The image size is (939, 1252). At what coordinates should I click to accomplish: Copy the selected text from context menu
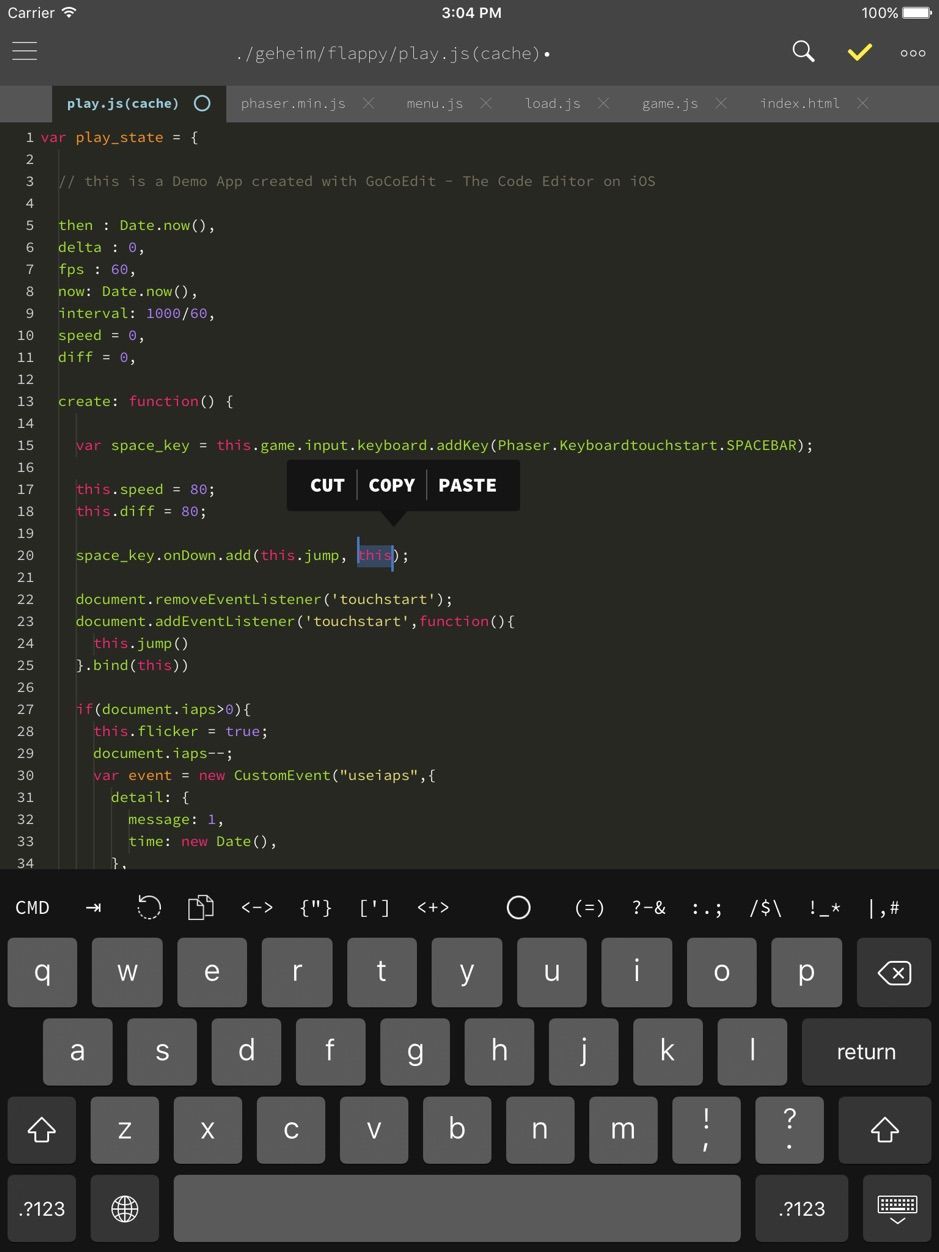[x=391, y=485]
